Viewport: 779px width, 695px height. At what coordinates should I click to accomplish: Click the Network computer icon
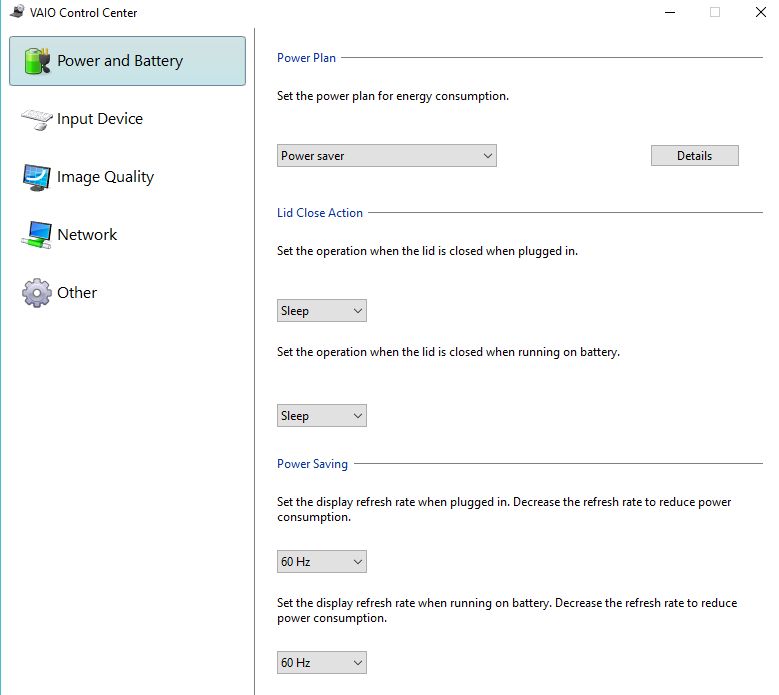tap(36, 235)
